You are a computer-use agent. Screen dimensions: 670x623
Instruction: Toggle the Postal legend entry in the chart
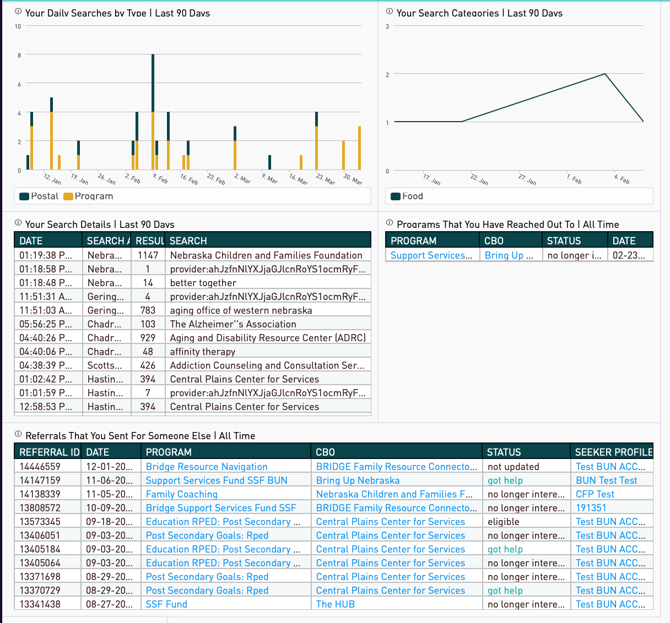40,196
